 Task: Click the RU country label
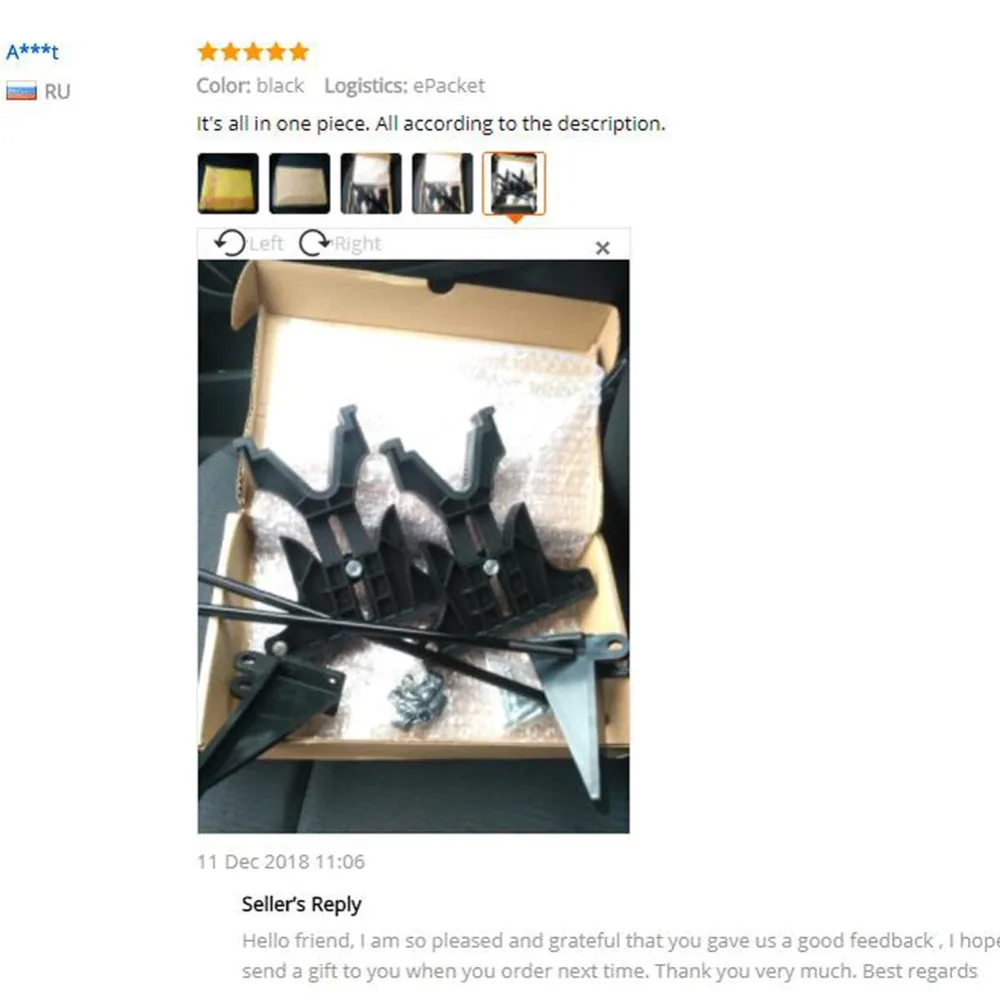tap(57, 92)
